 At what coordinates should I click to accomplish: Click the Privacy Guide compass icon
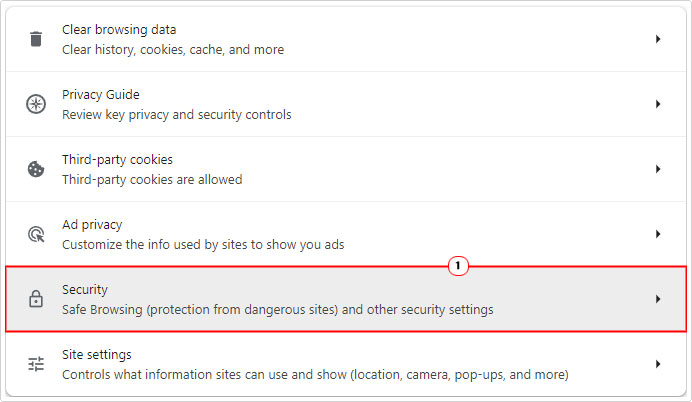[36, 104]
